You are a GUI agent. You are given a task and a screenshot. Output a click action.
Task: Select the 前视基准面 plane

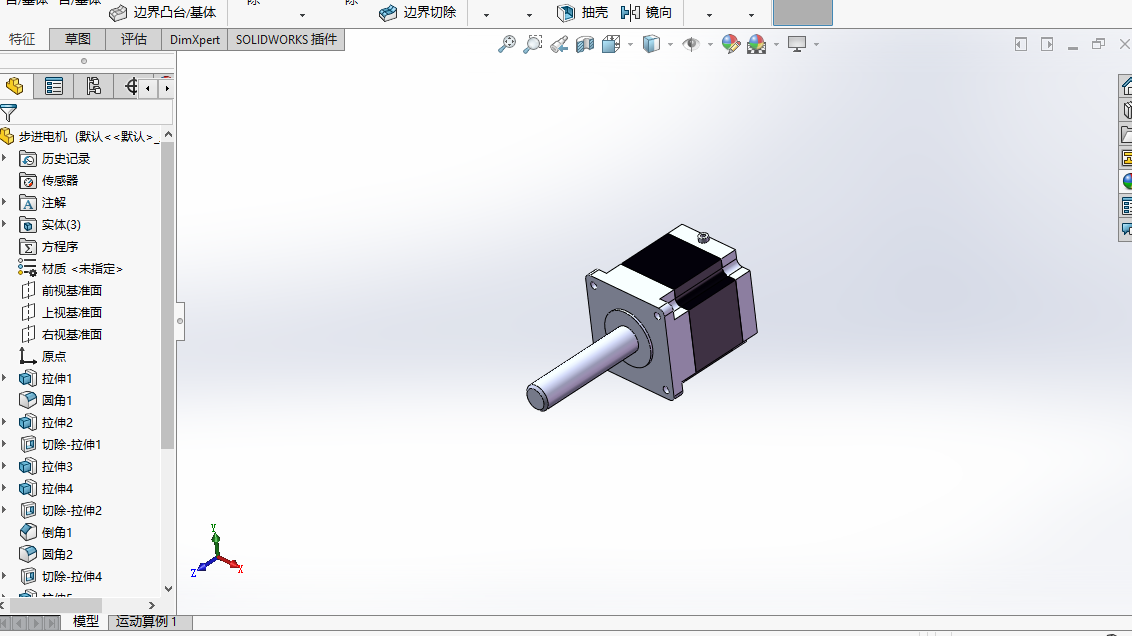[x=61, y=290]
